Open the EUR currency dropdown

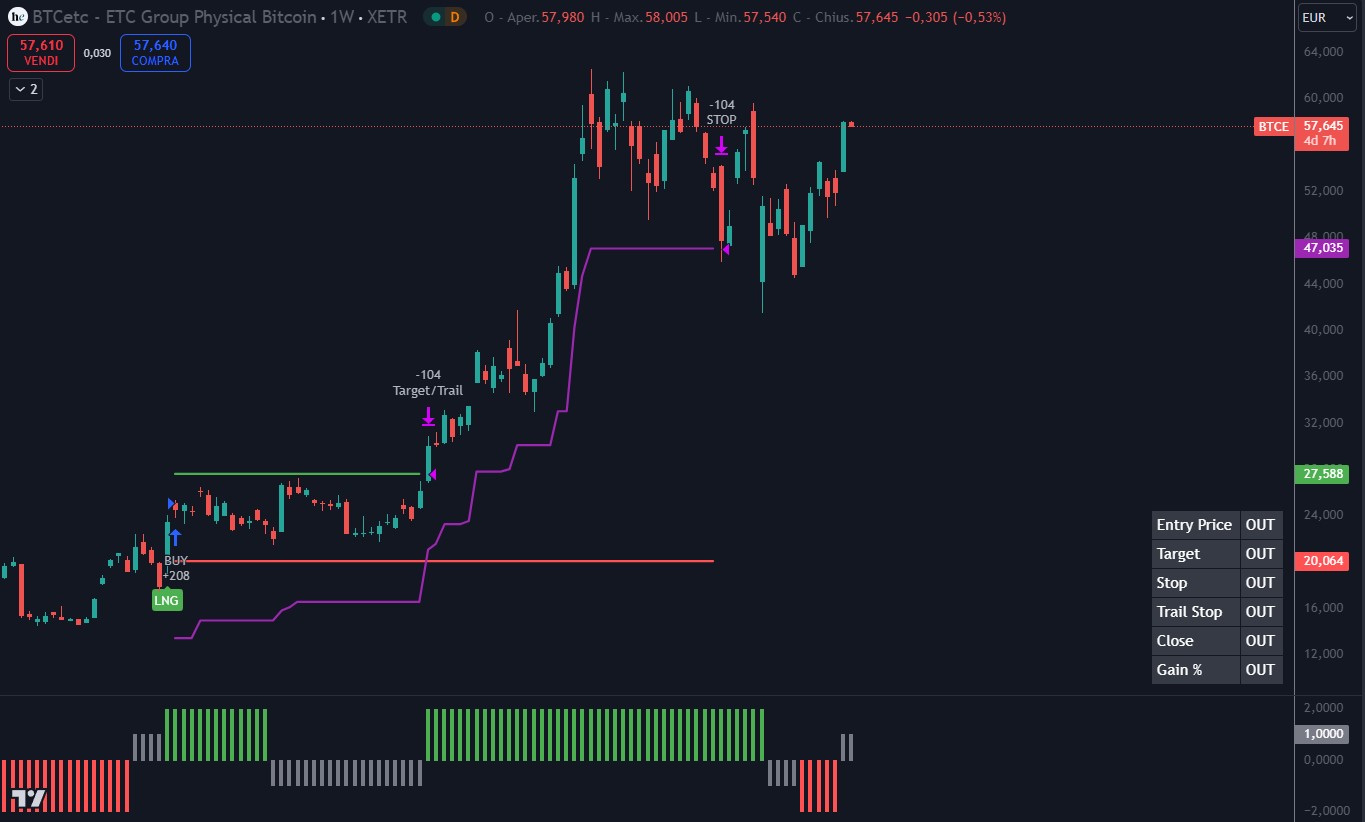[x=1326, y=18]
